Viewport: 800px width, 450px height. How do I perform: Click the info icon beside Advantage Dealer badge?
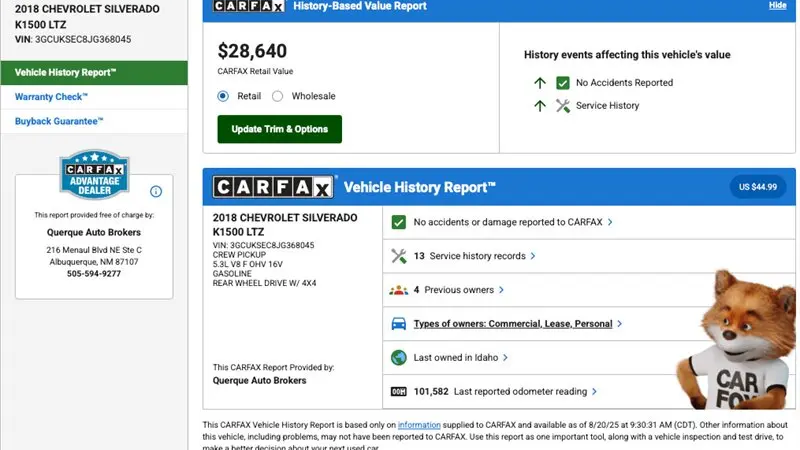(156, 191)
